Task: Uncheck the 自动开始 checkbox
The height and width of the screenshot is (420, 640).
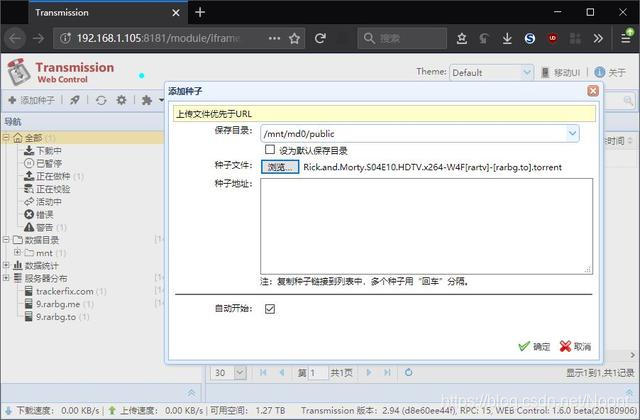Action: pyautogui.click(x=270, y=309)
